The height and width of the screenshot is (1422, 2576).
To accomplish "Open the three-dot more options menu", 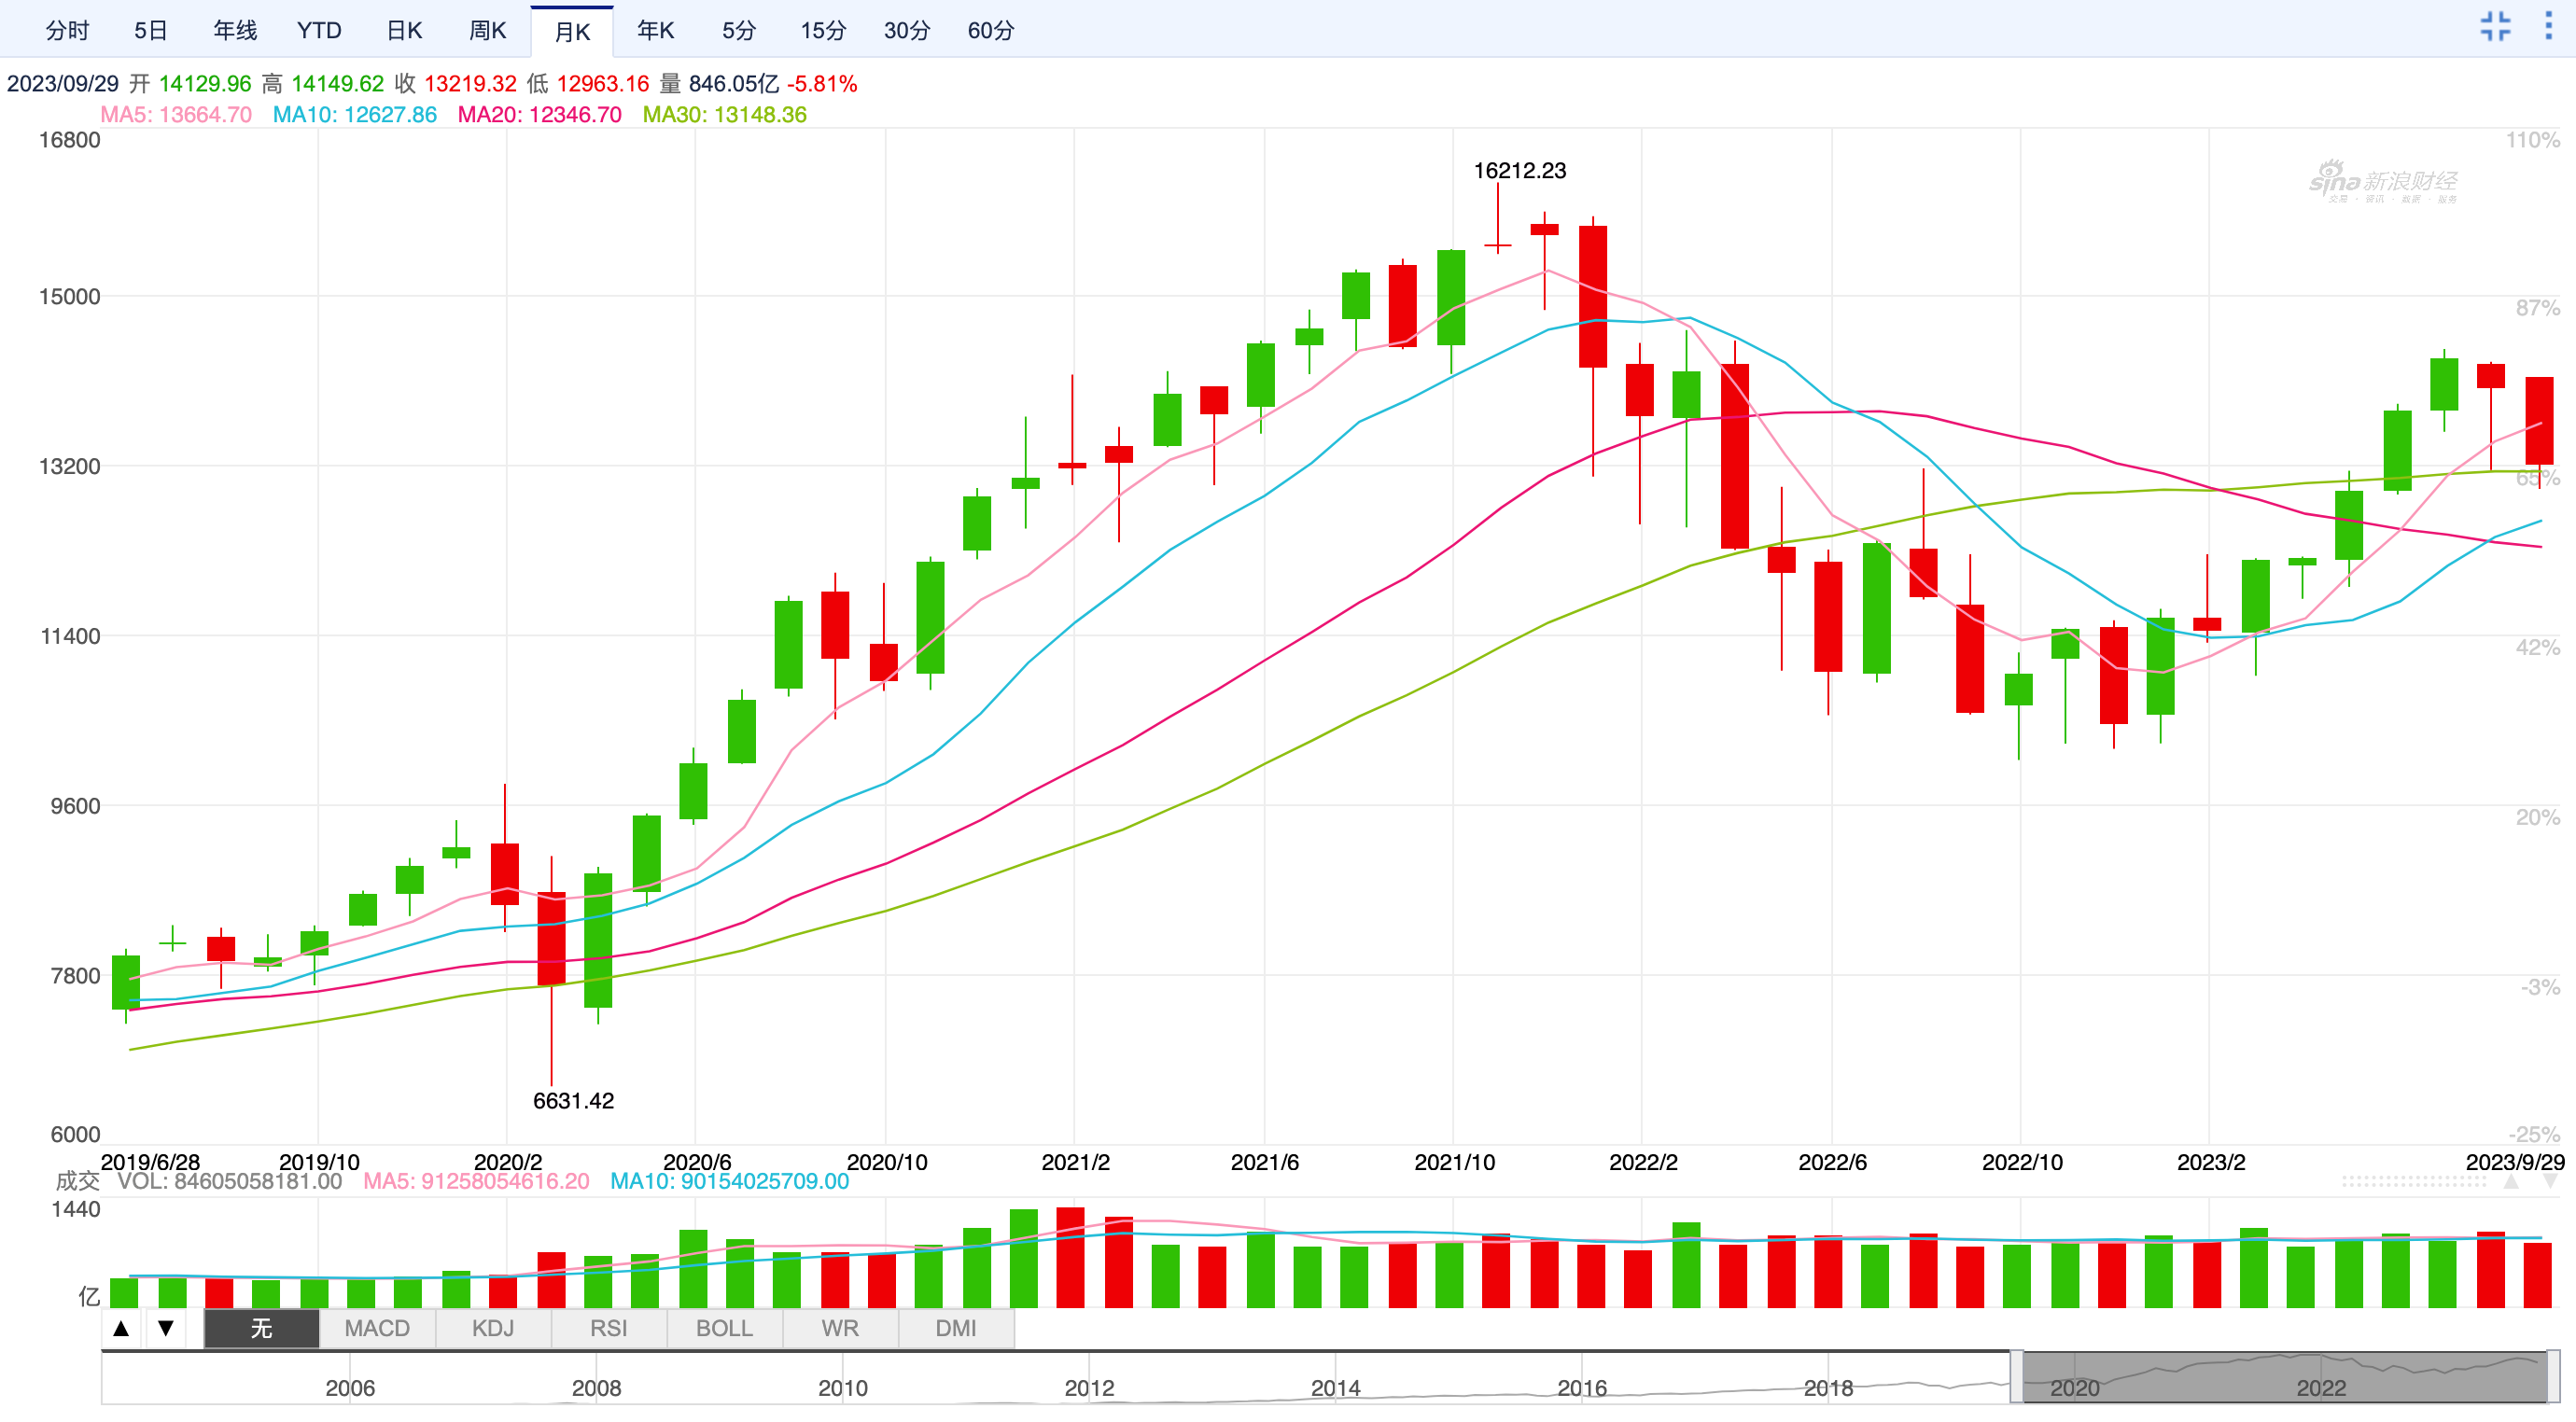I will 2548,27.
